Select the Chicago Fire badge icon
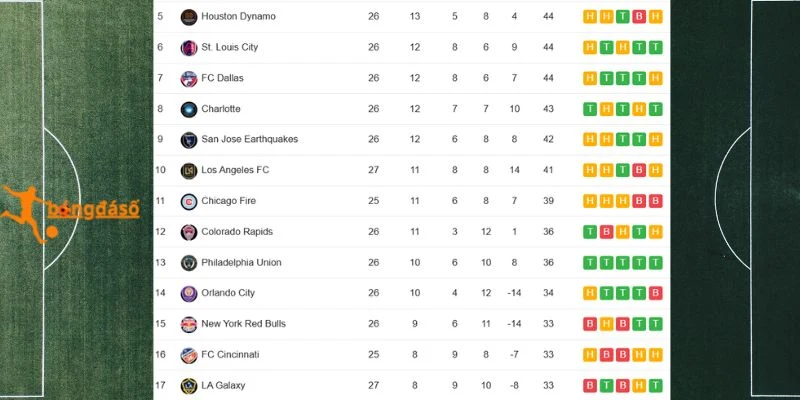This screenshot has height=400, width=800. 189,202
